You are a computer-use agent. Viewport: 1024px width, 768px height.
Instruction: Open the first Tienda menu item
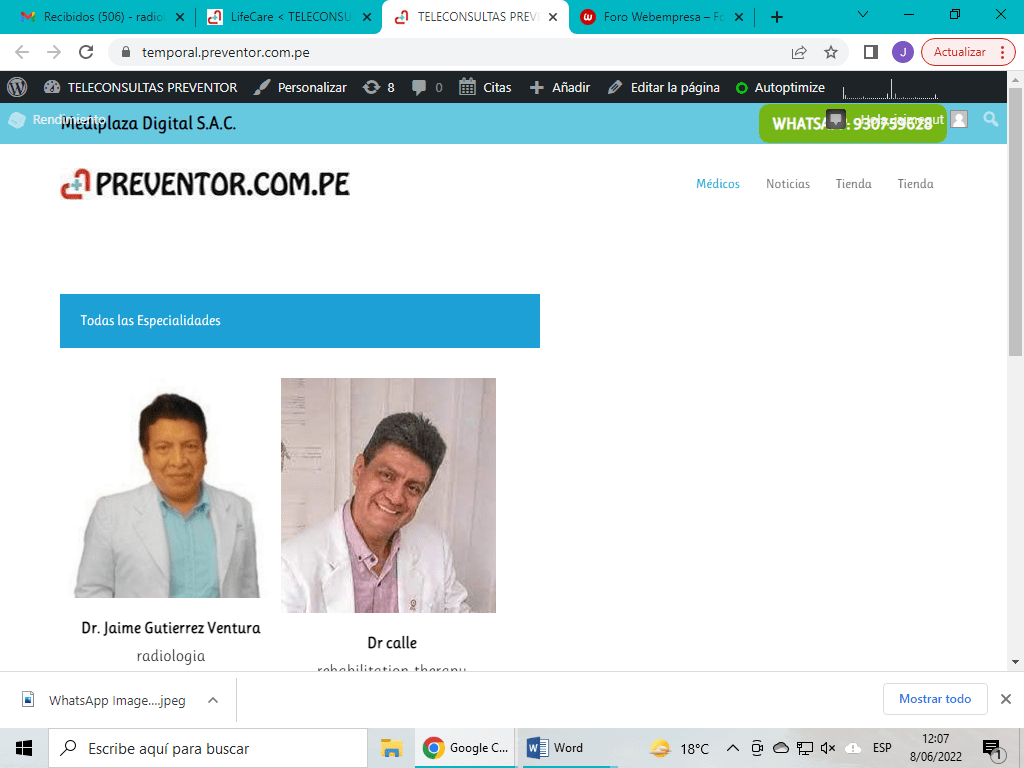[x=854, y=184]
